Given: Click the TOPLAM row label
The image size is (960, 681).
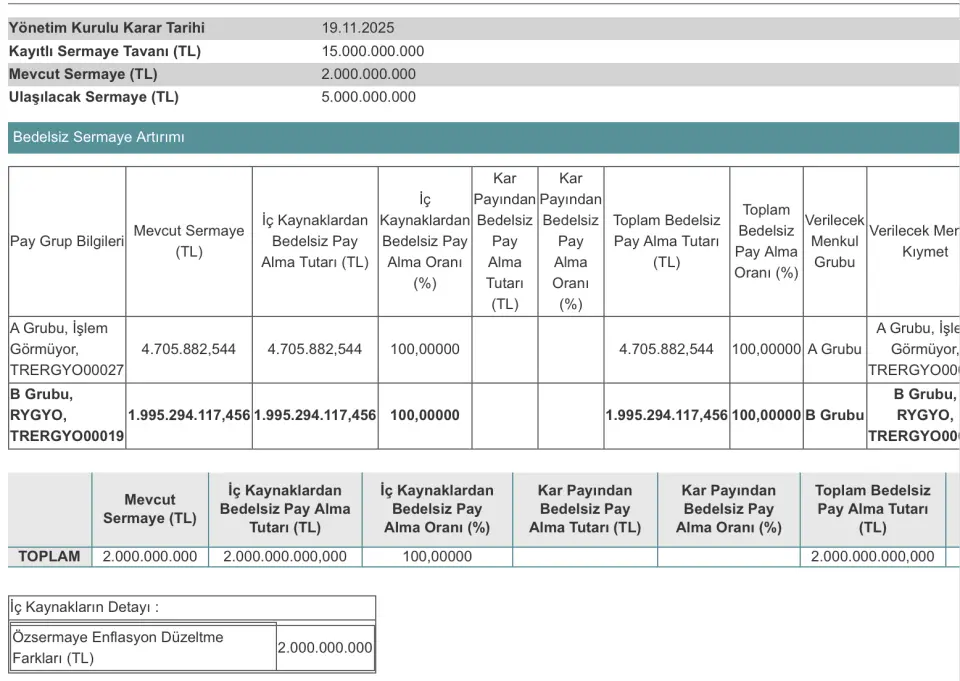Looking at the screenshot, I should coord(50,557).
